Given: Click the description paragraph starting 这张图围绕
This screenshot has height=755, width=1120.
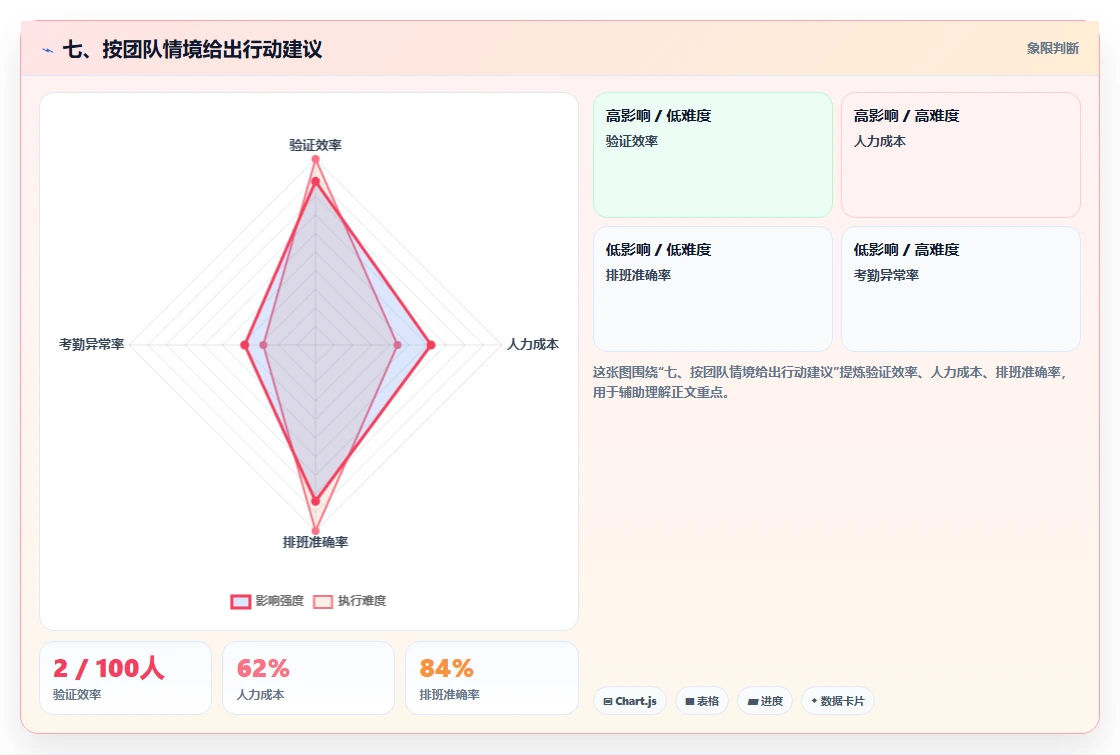Looking at the screenshot, I should click(829, 382).
